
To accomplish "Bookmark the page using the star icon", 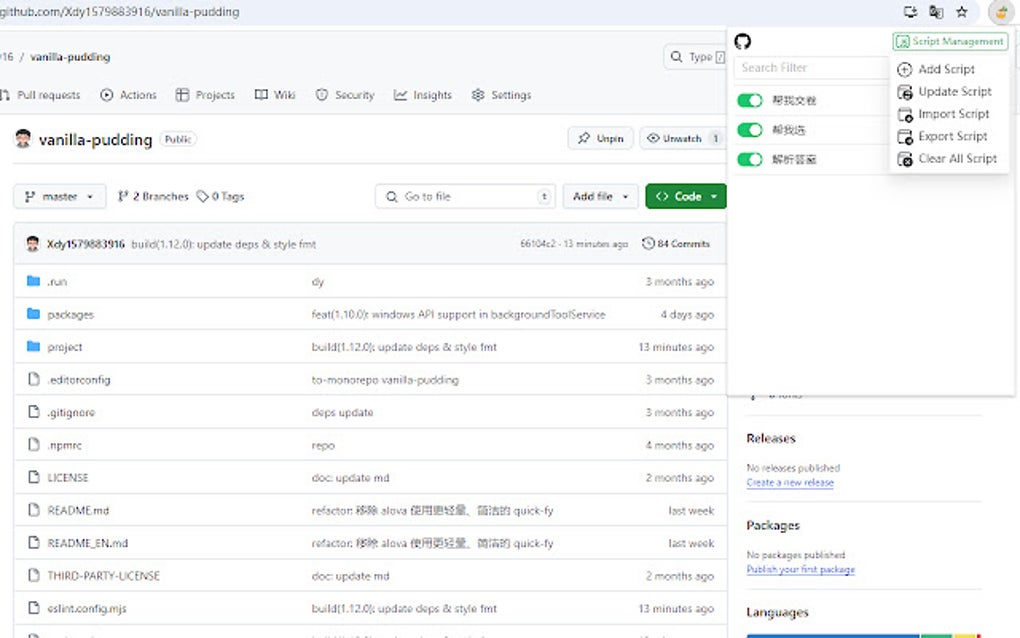I will click(x=959, y=12).
